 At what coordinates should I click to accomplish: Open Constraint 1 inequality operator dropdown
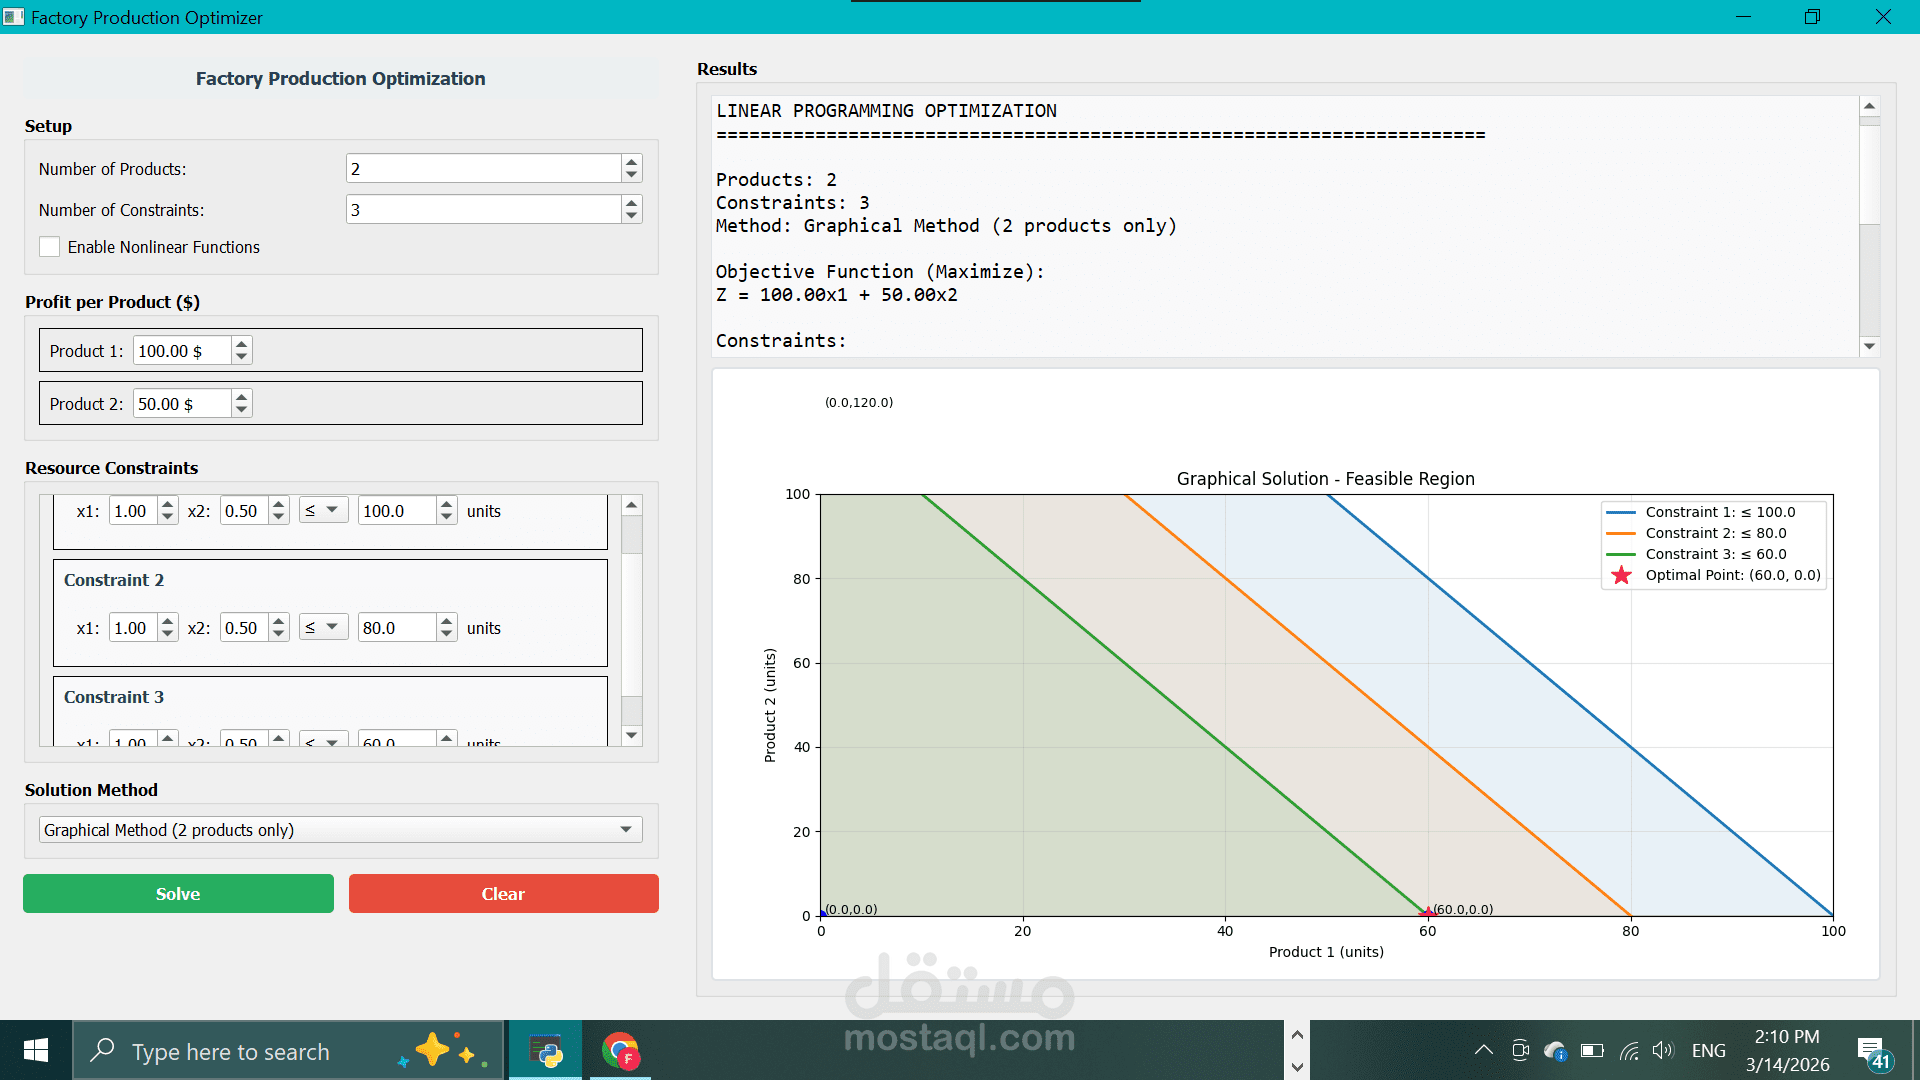(x=324, y=510)
